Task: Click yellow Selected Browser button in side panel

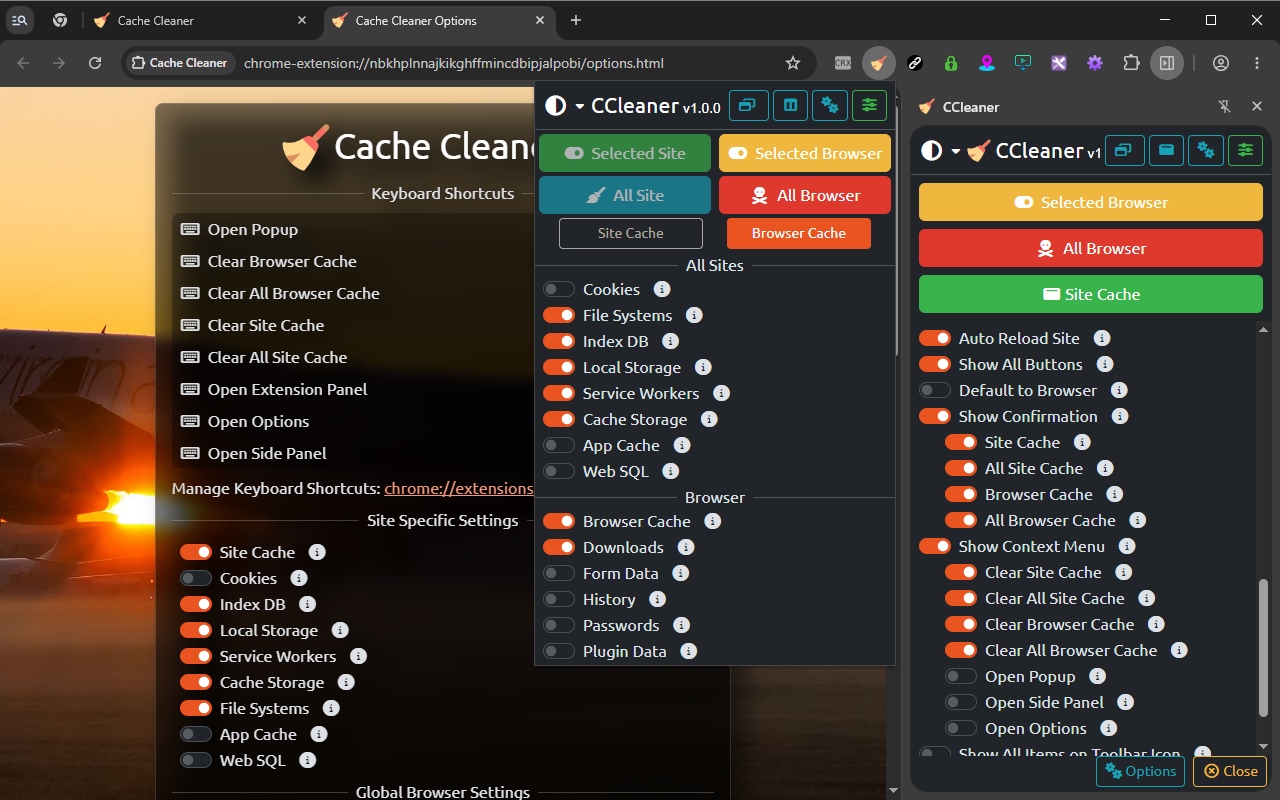Action: 1091,202
